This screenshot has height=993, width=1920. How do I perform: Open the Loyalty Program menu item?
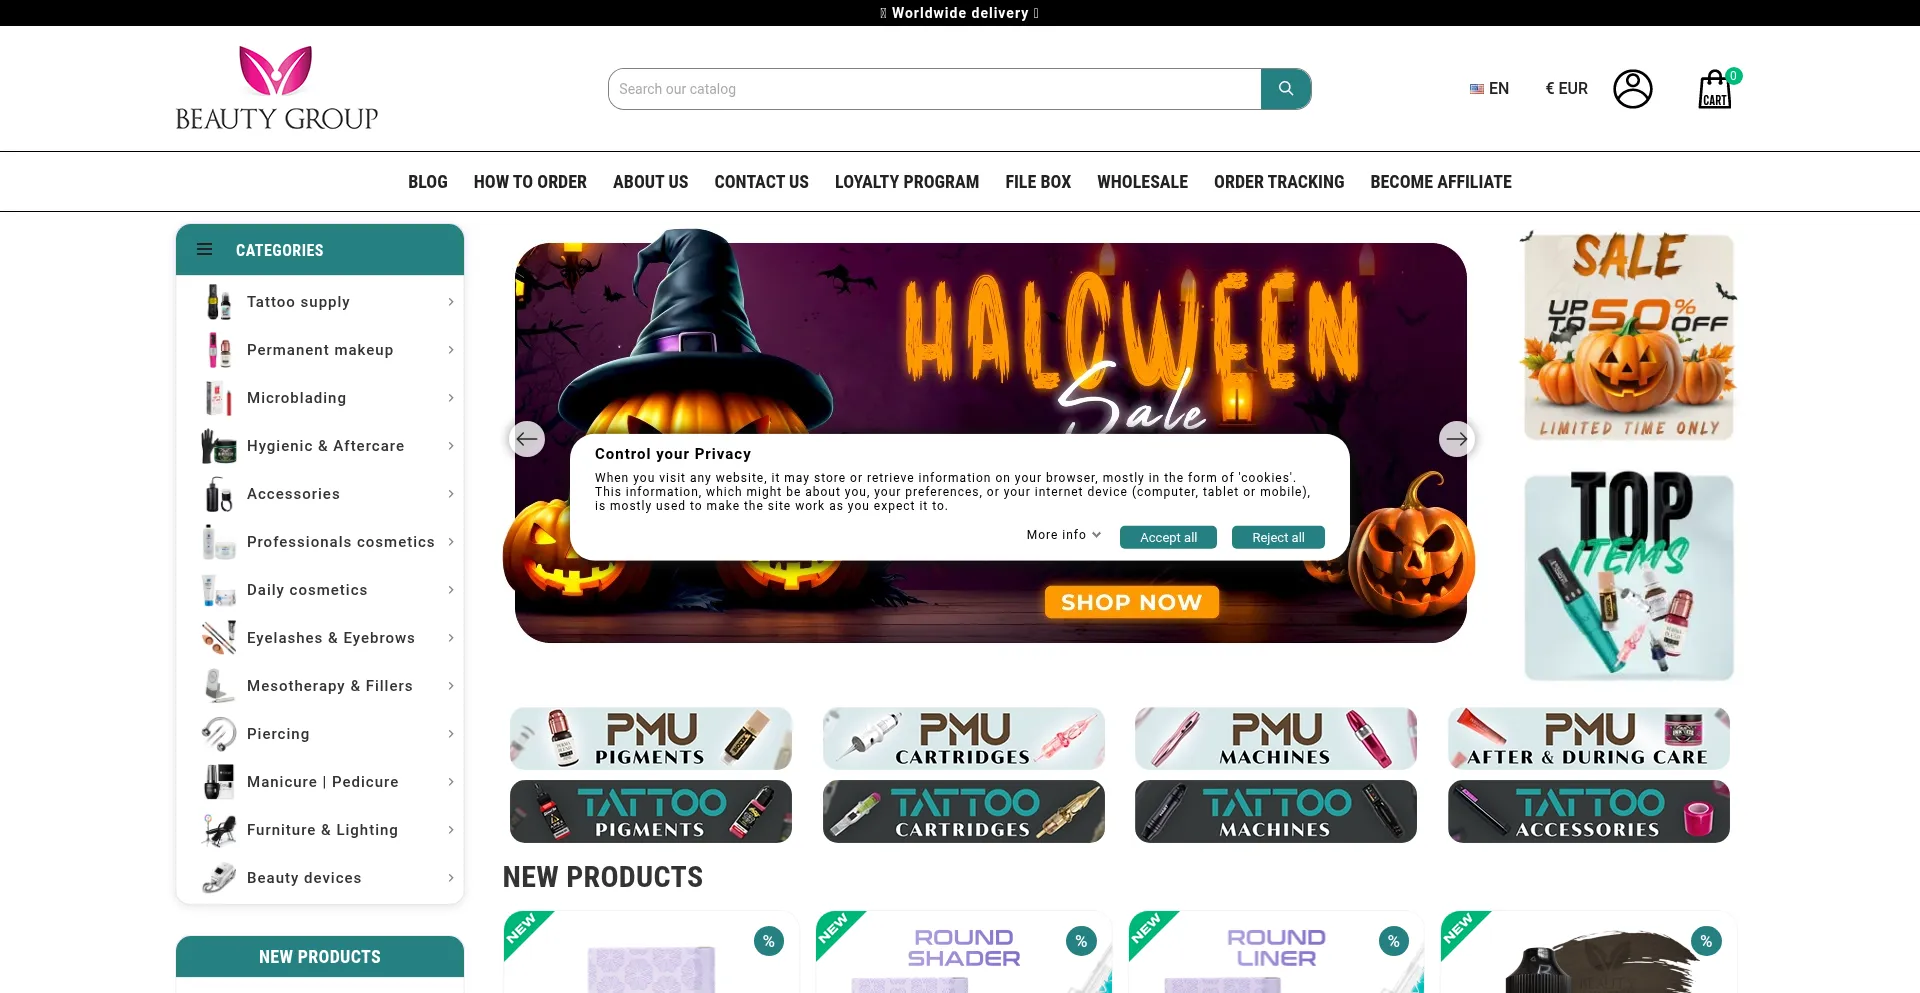coord(907,182)
